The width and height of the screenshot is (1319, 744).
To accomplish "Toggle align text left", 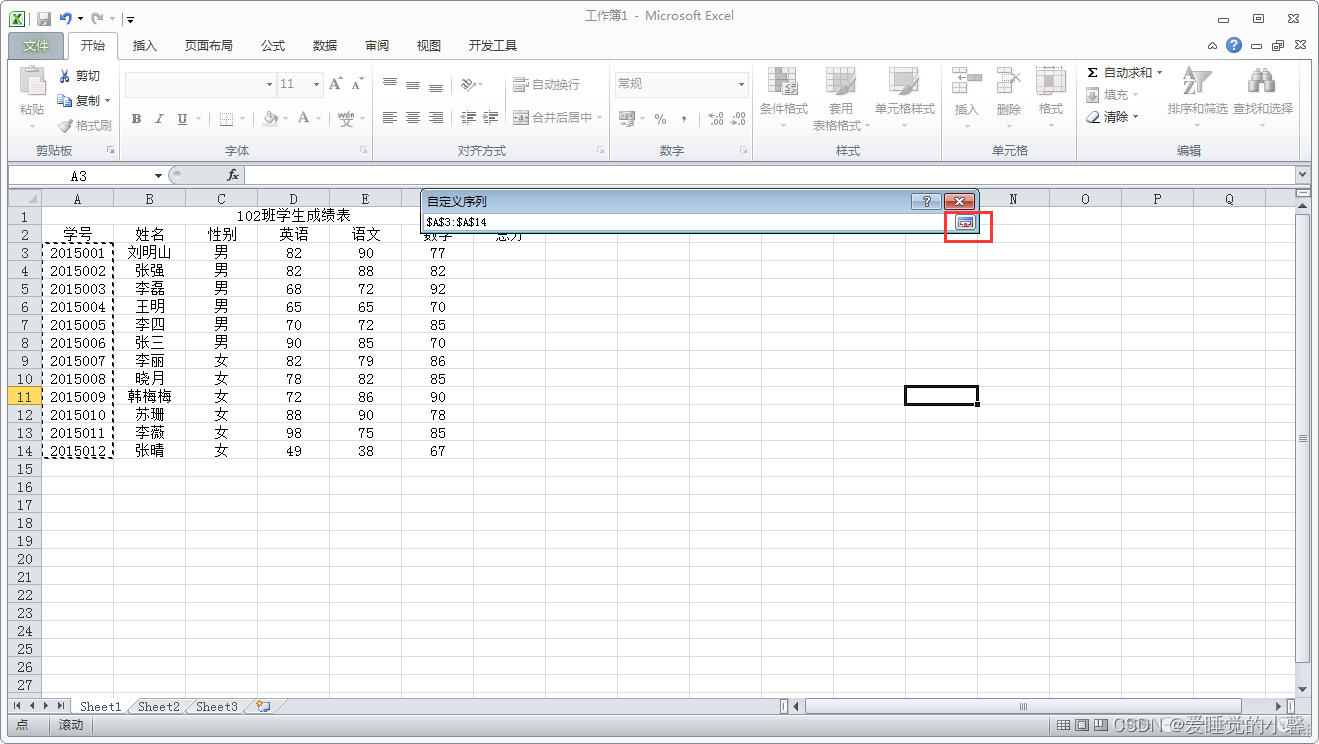I will [x=390, y=118].
